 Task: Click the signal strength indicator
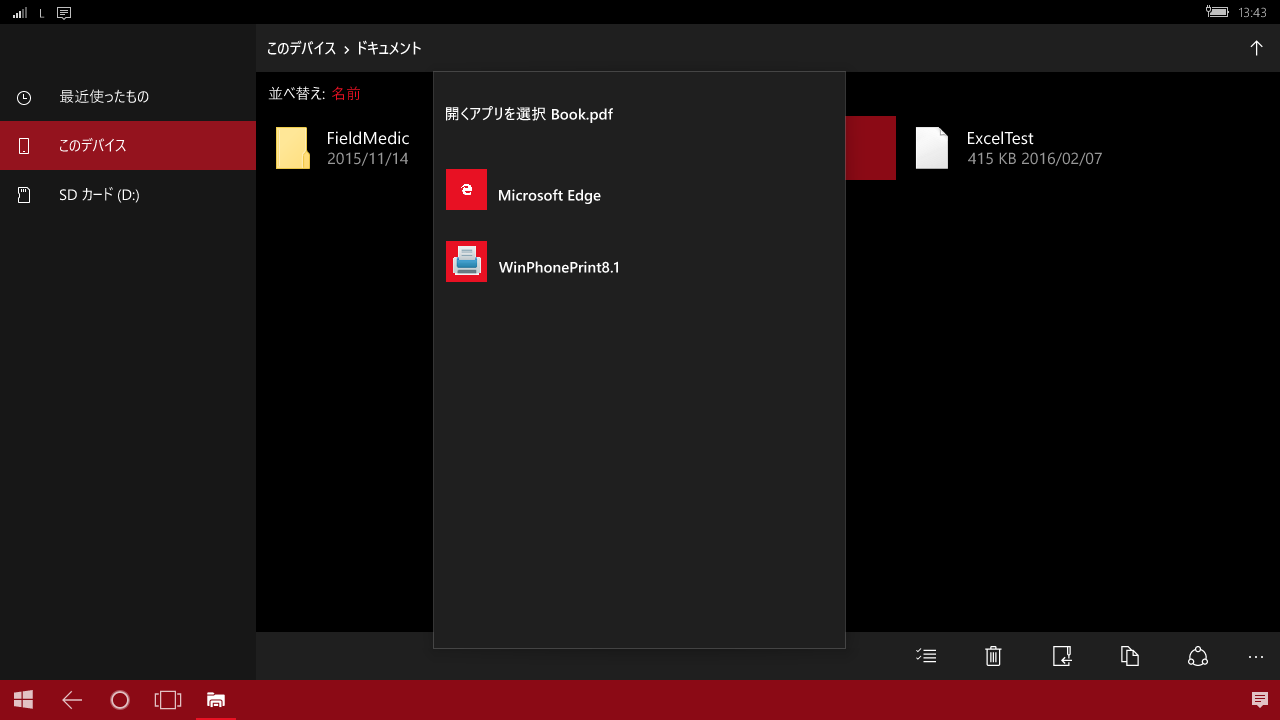19,13
